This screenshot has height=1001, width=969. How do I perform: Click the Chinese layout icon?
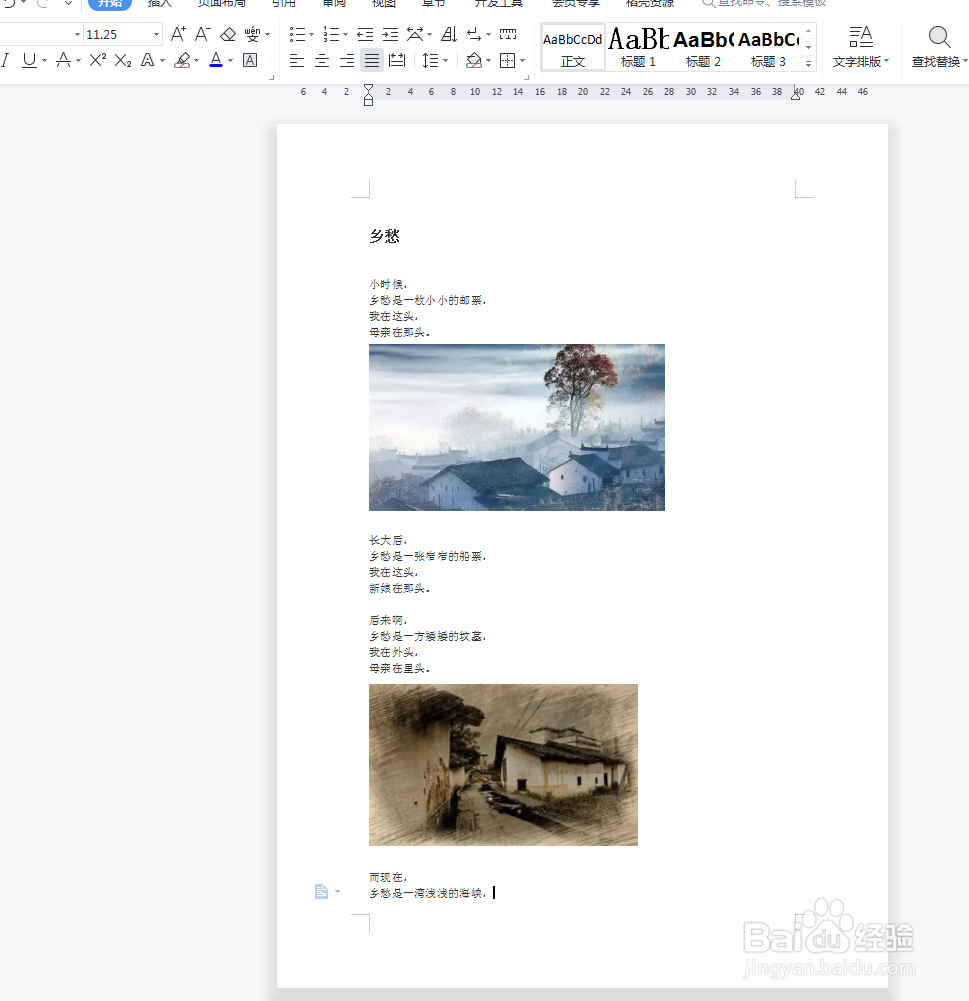pyautogui.click(x=415, y=34)
